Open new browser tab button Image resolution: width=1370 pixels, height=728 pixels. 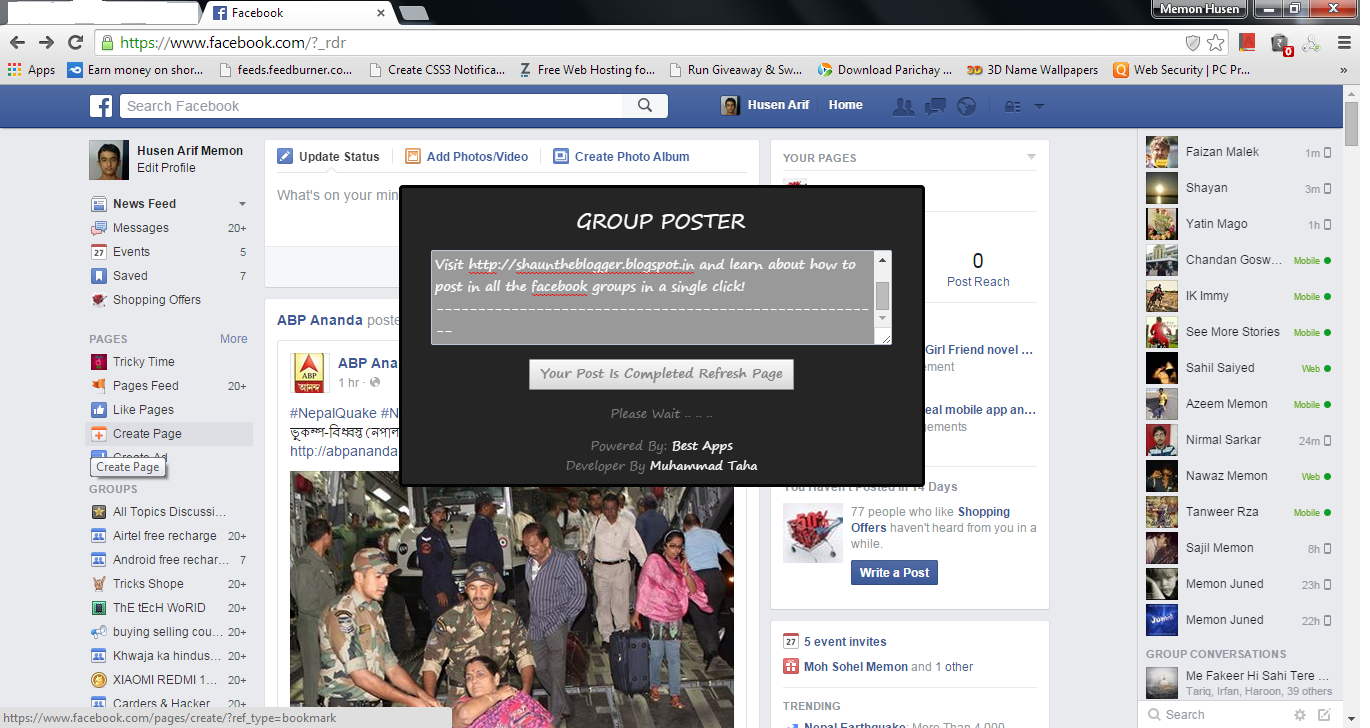[414, 13]
